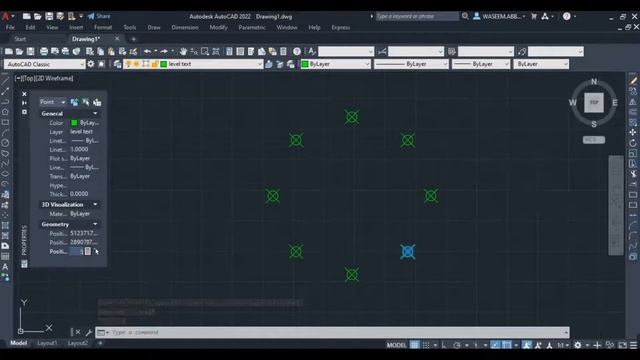Add a new drawing tab with plus button
The image size is (640, 360).
tap(133, 39)
